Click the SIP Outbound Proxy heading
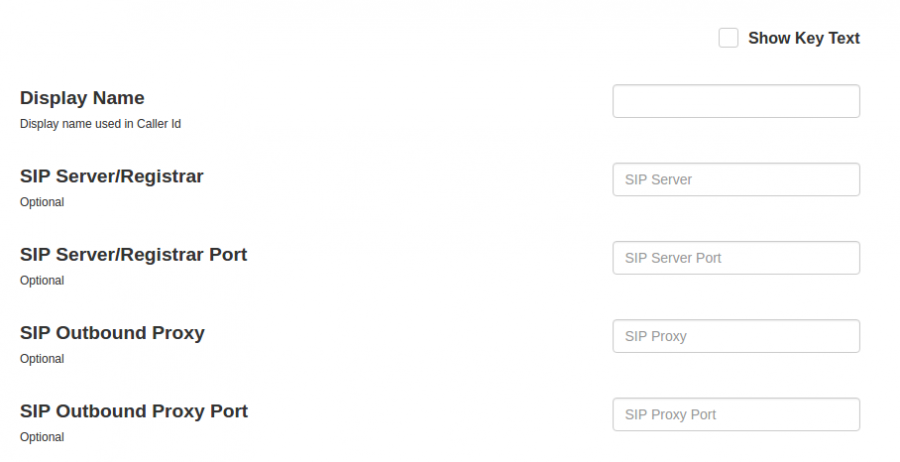This screenshot has width=900, height=462. pos(112,333)
